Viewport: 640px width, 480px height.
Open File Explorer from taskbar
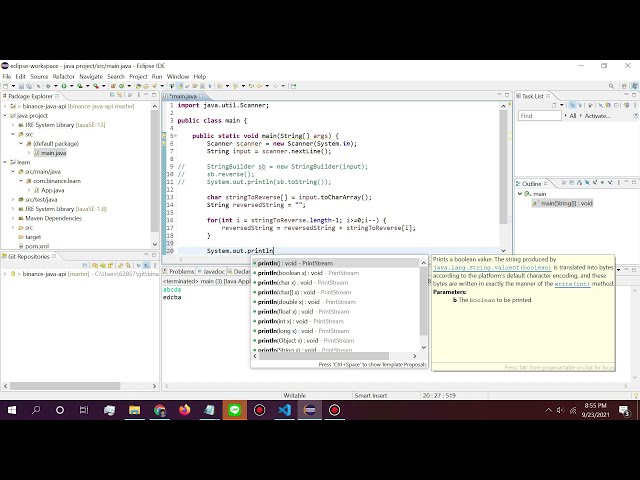(134, 410)
